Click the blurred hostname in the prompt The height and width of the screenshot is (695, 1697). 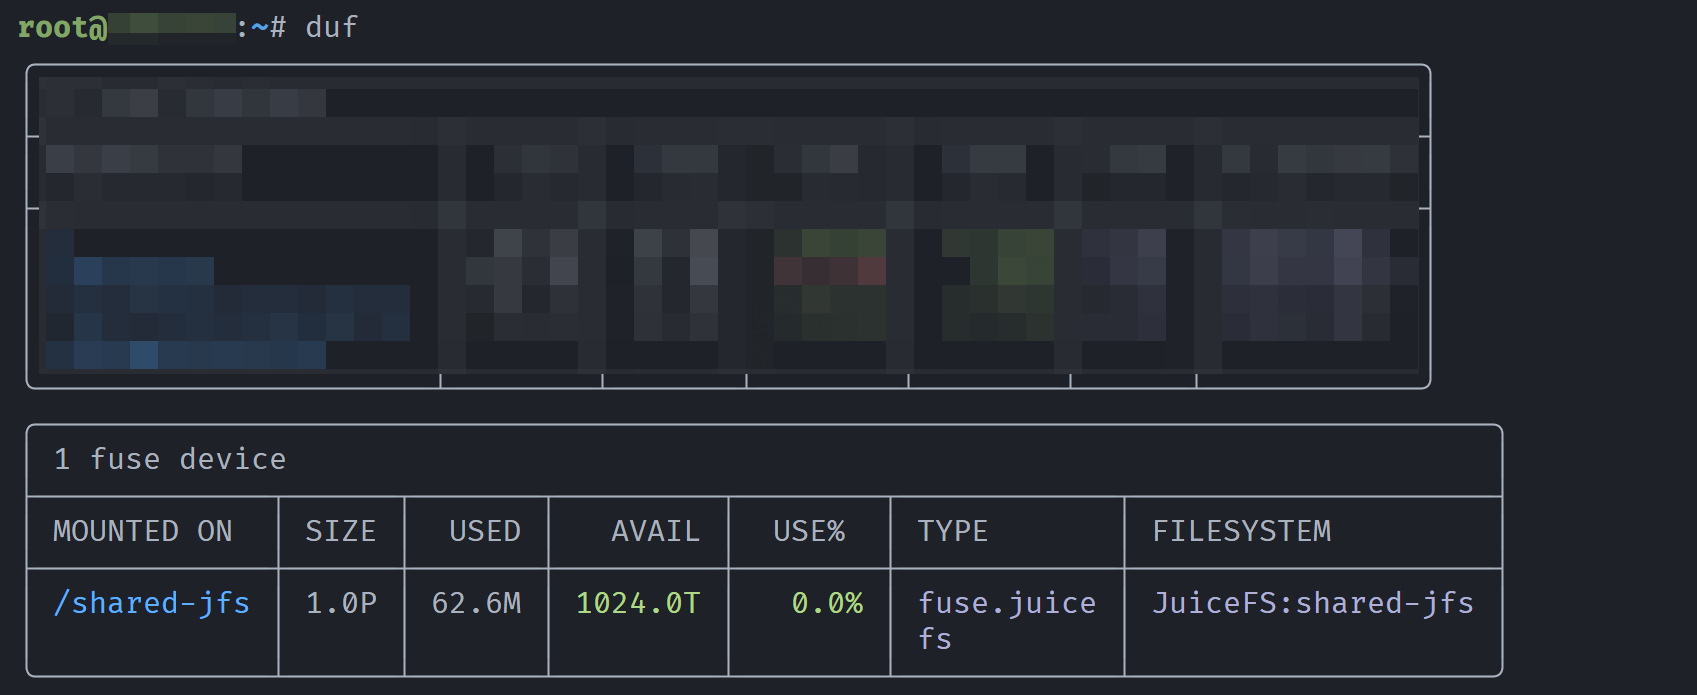click(x=171, y=26)
